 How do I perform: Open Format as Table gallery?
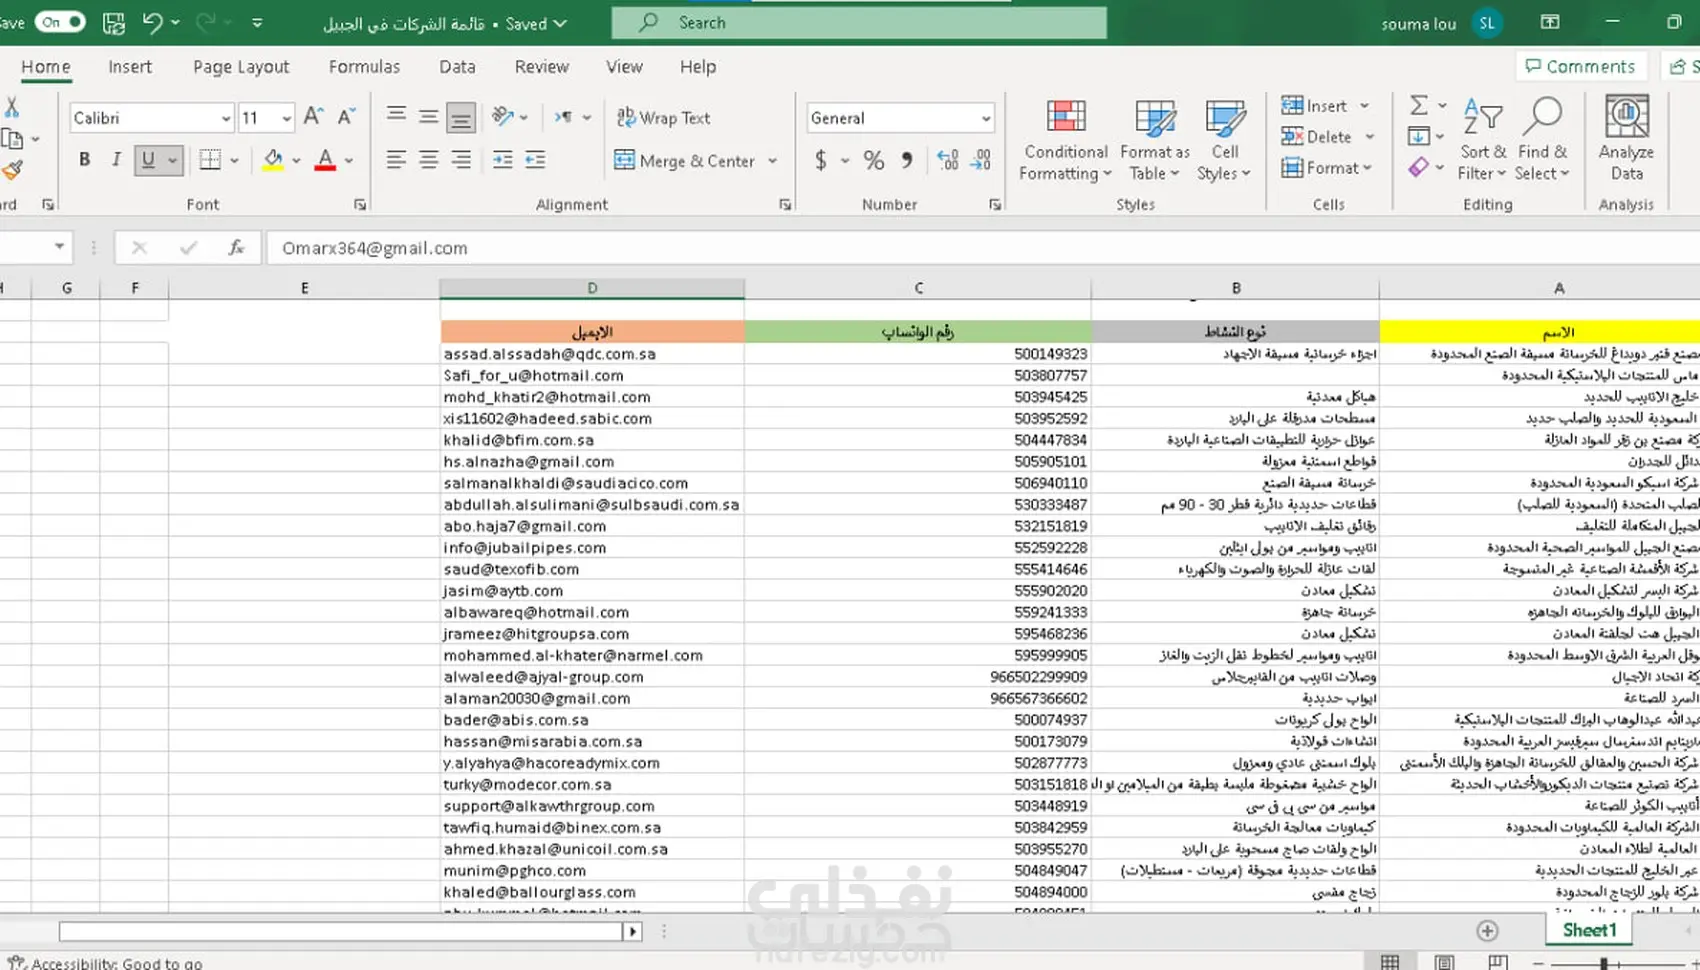[1155, 140]
